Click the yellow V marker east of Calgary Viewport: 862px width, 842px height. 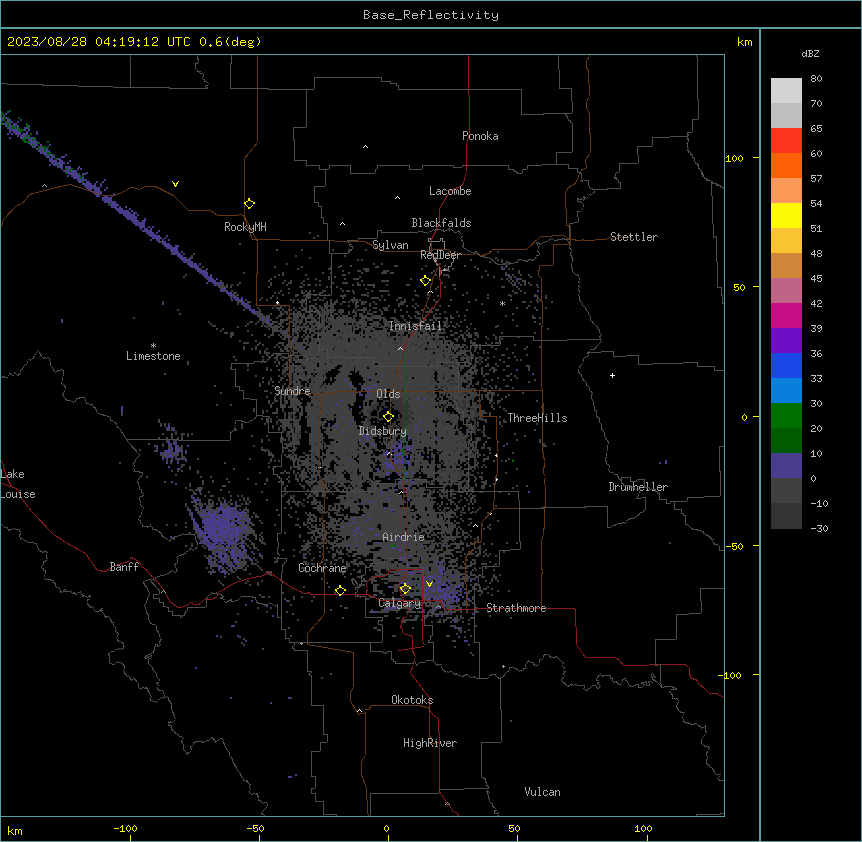[x=429, y=584]
